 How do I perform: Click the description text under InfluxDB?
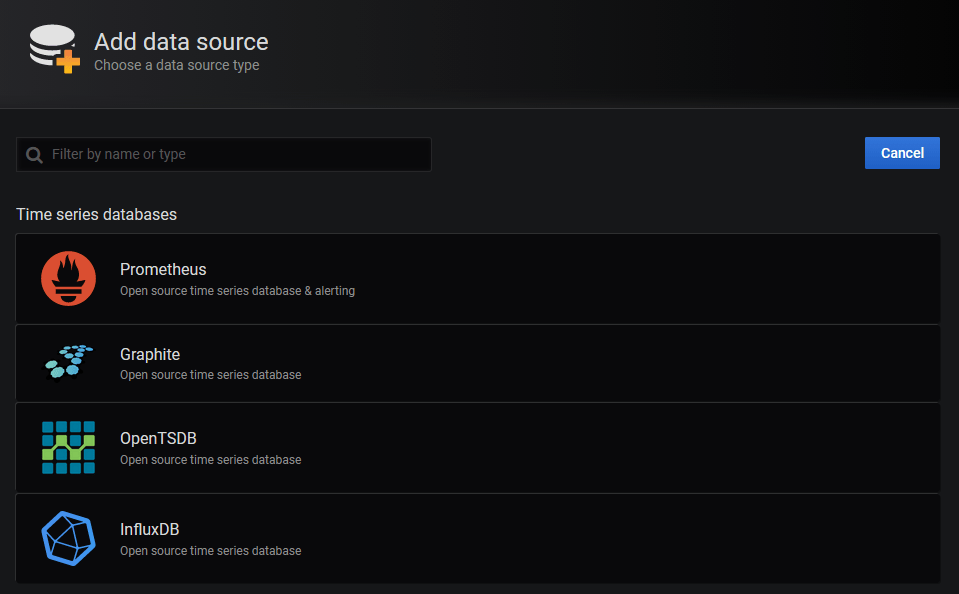click(x=210, y=551)
